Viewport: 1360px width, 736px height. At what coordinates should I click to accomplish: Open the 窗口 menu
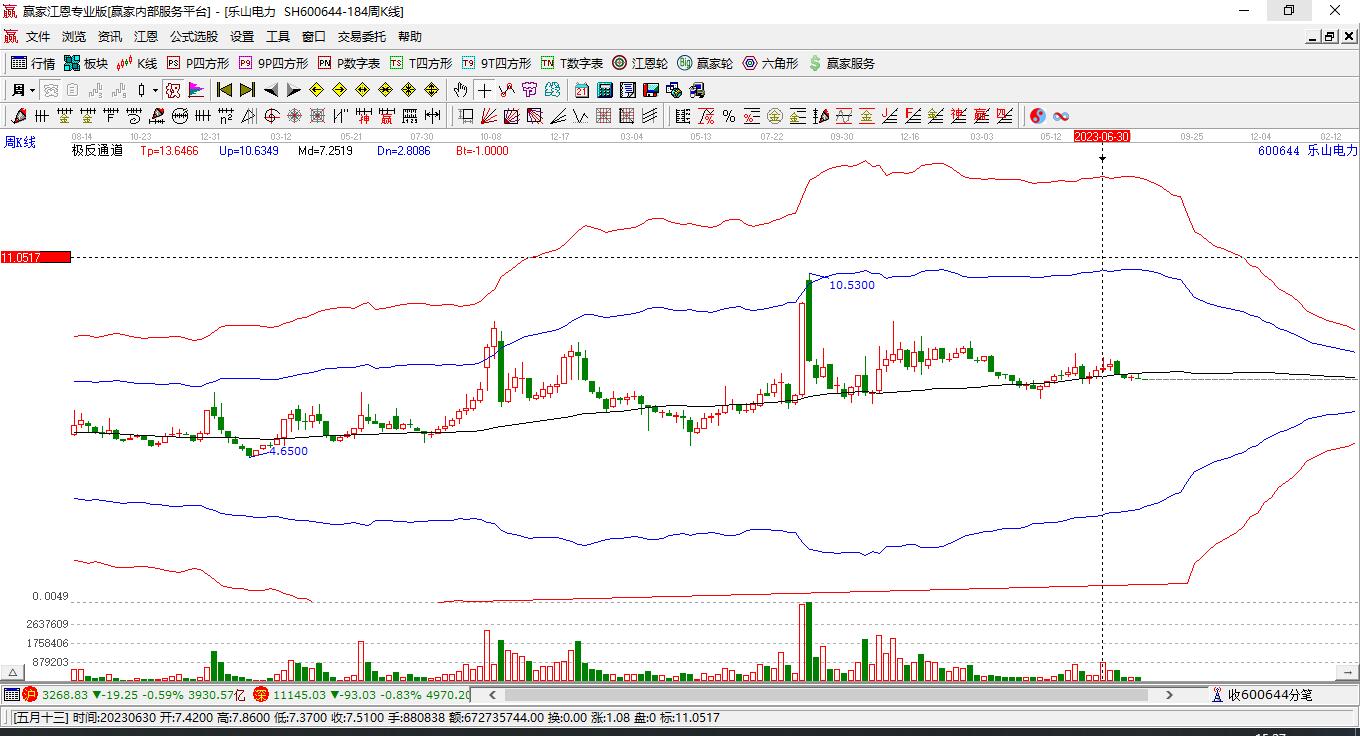(x=314, y=36)
